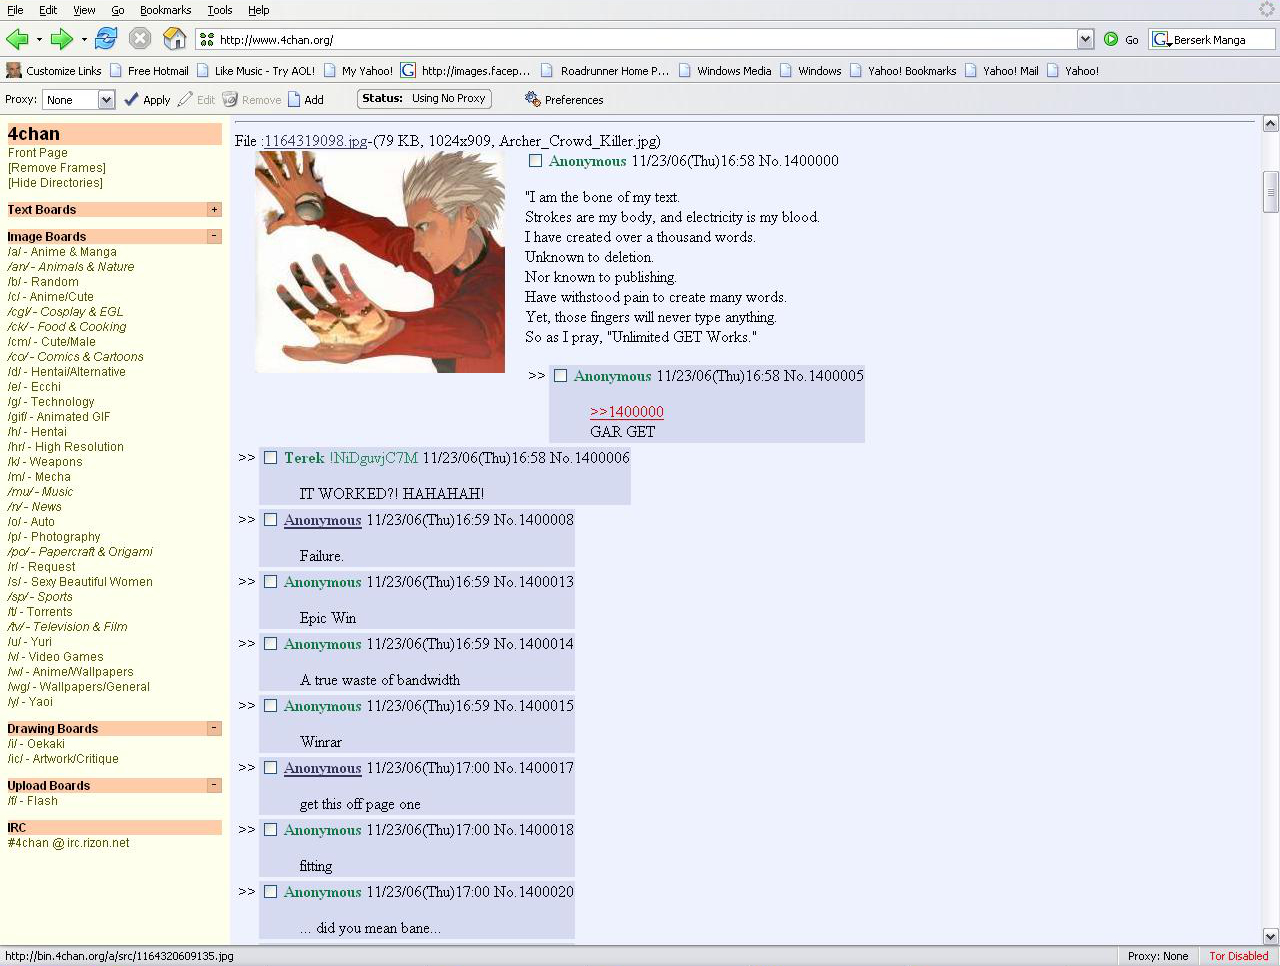Click the Add proxy page icon
The height and width of the screenshot is (966, 1280).
pos(294,99)
